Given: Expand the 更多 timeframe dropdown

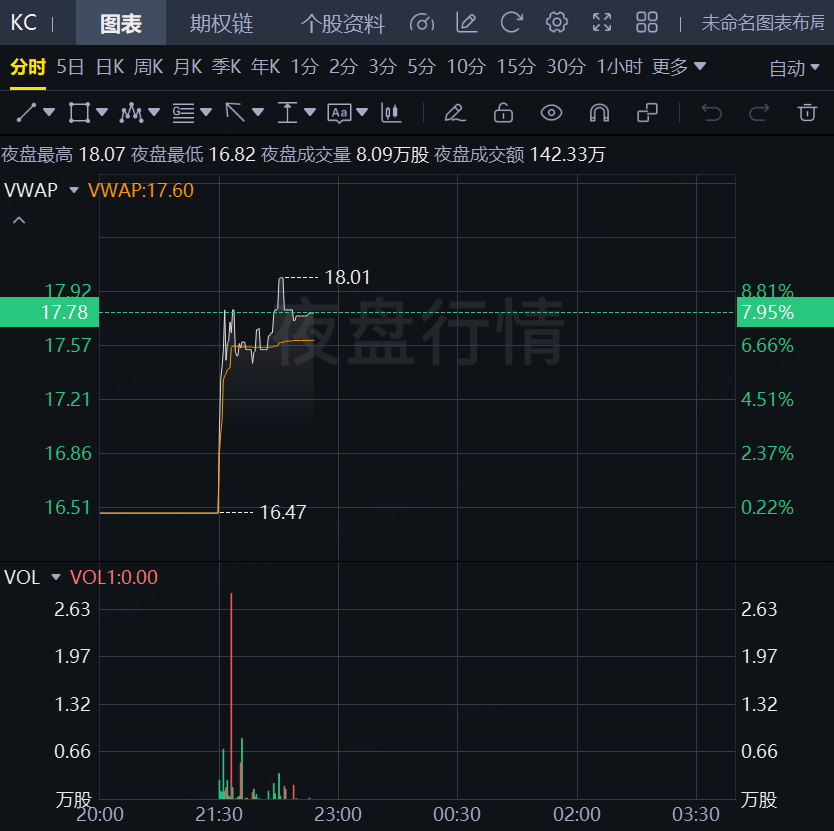Looking at the screenshot, I should [679, 67].
